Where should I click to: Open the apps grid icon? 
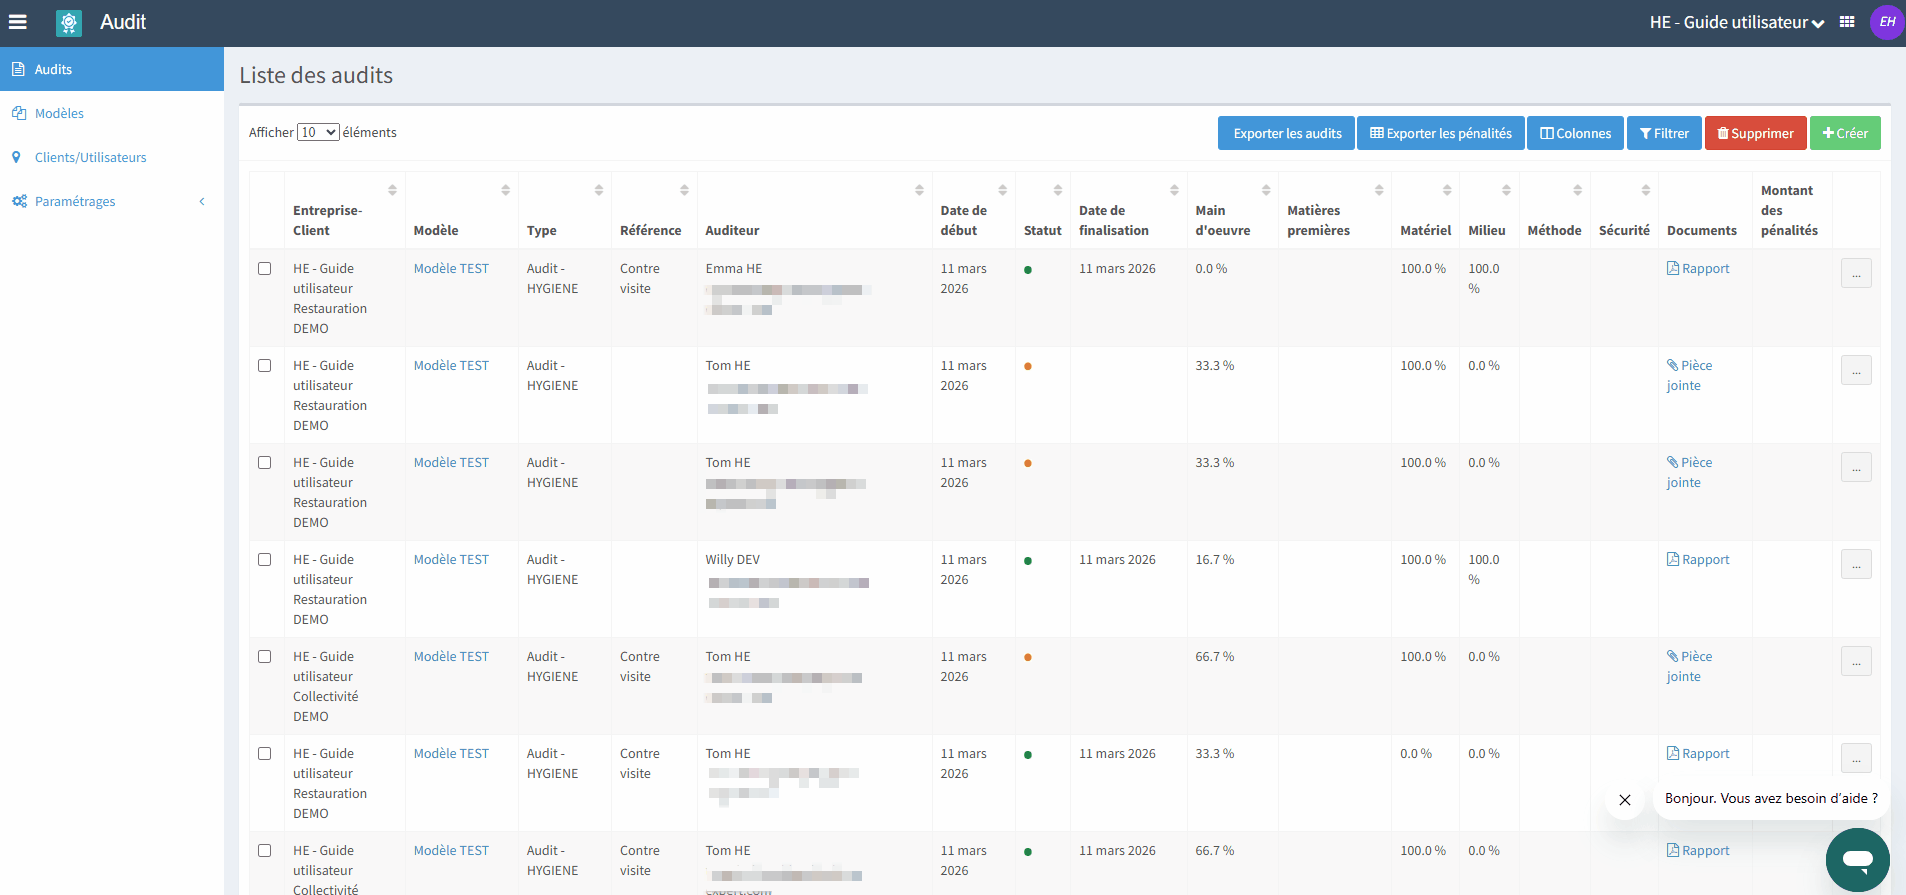click(1847, 22)
